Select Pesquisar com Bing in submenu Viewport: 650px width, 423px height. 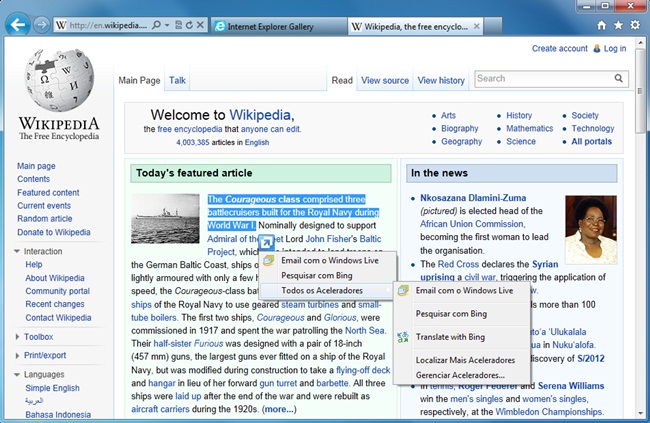(451, 314)
